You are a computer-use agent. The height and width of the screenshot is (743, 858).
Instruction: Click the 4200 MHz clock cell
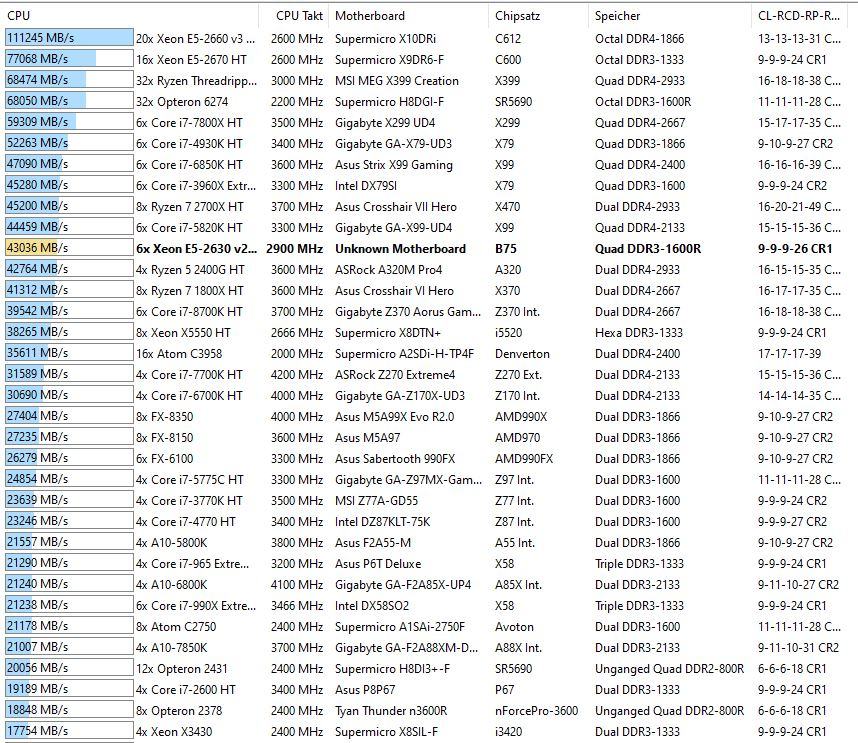click(297, 375)
